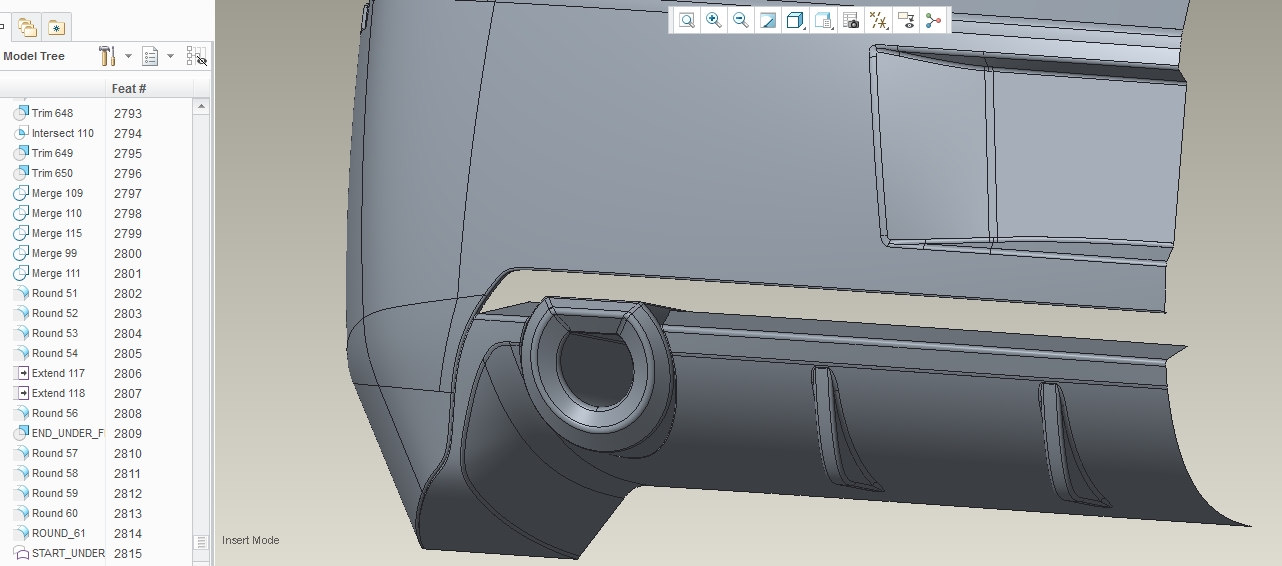The height and width of the screenshot is (566, 1282).
Task: Click the Round 51 feature icon
Action: [21, 293]
